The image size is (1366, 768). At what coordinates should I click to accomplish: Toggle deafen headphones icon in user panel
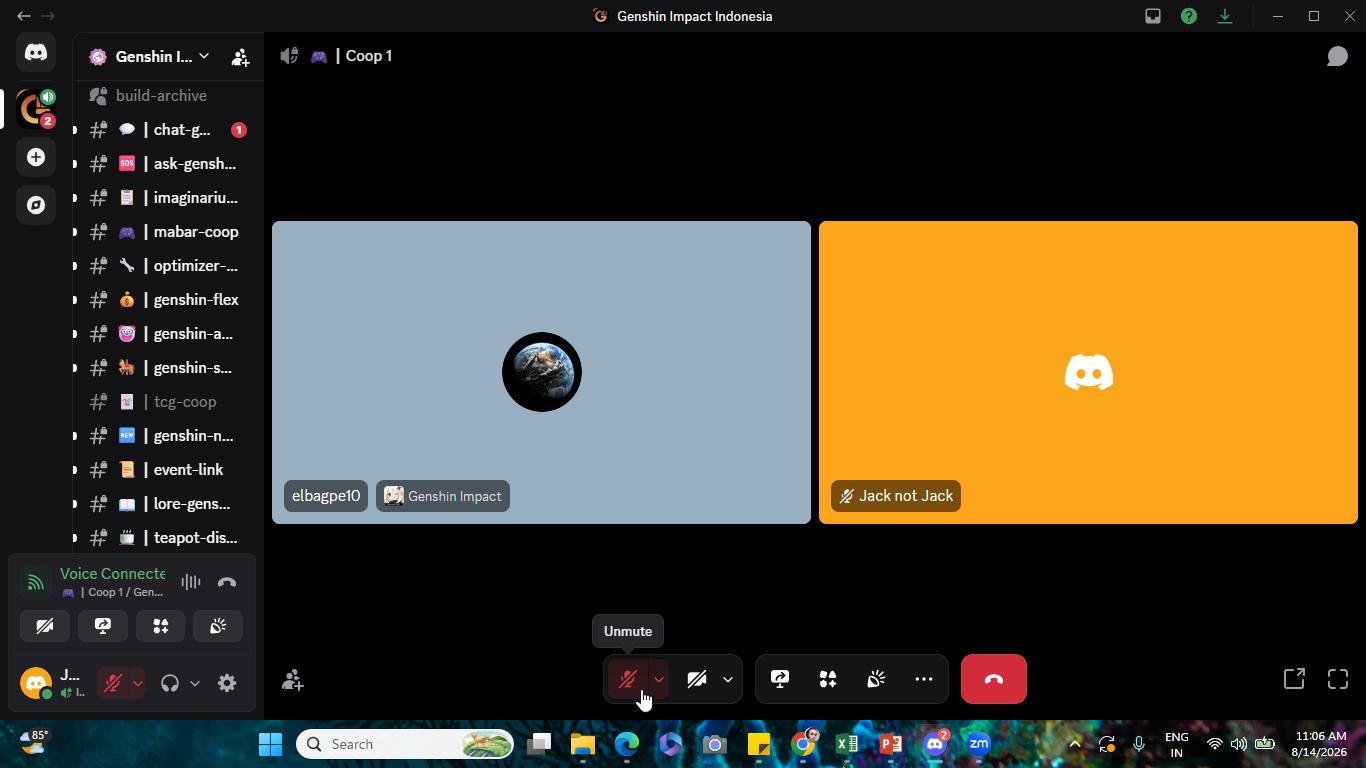point(170,683)
